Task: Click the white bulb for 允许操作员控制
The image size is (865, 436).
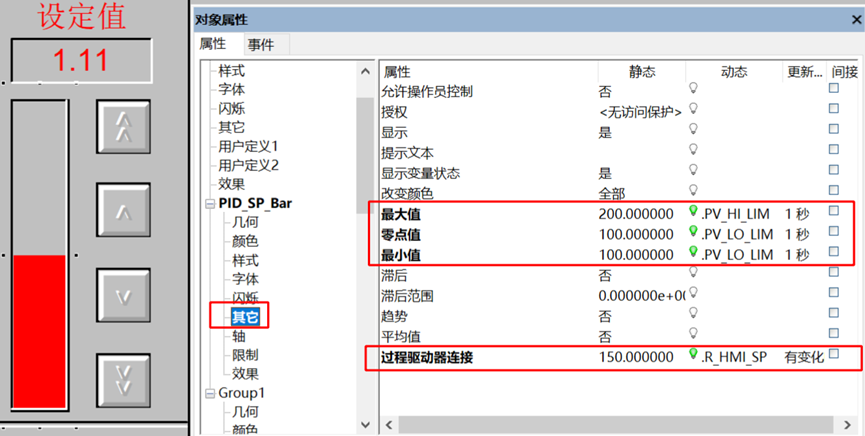Action: 693,88
